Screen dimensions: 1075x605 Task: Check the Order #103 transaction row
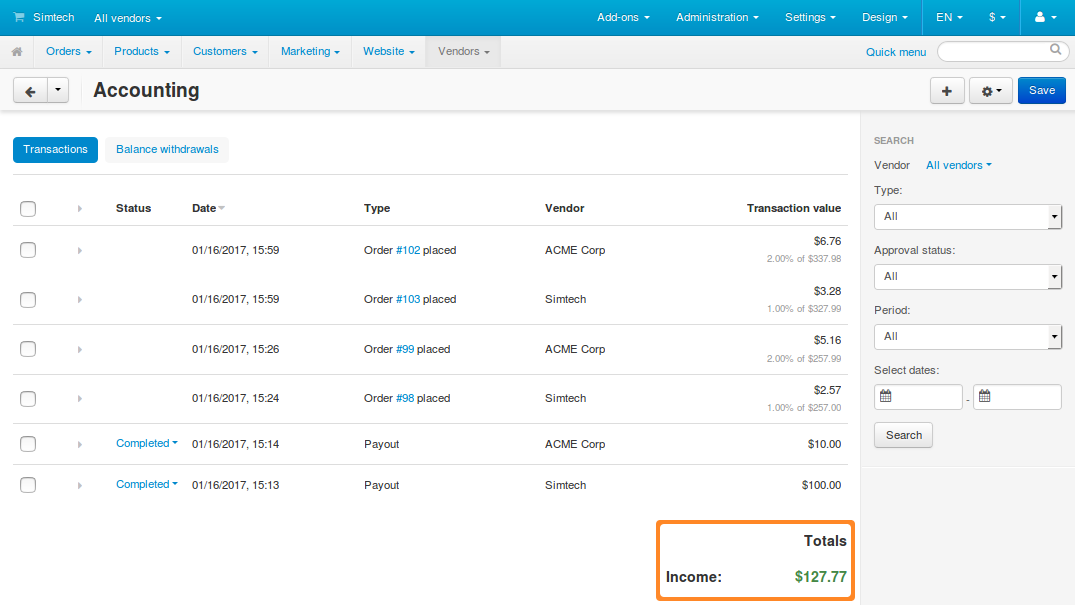point(28,300)
